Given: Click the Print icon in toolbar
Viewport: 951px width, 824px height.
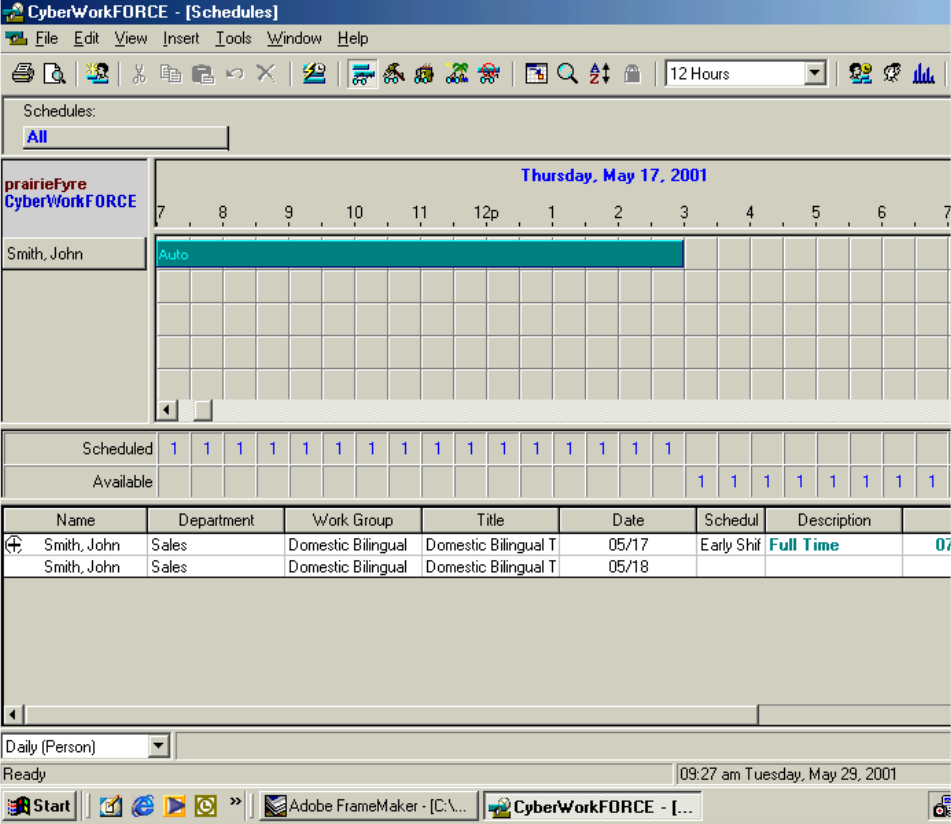Looking at the screenshot, I should pyautogui.click(x=22, y=74).
